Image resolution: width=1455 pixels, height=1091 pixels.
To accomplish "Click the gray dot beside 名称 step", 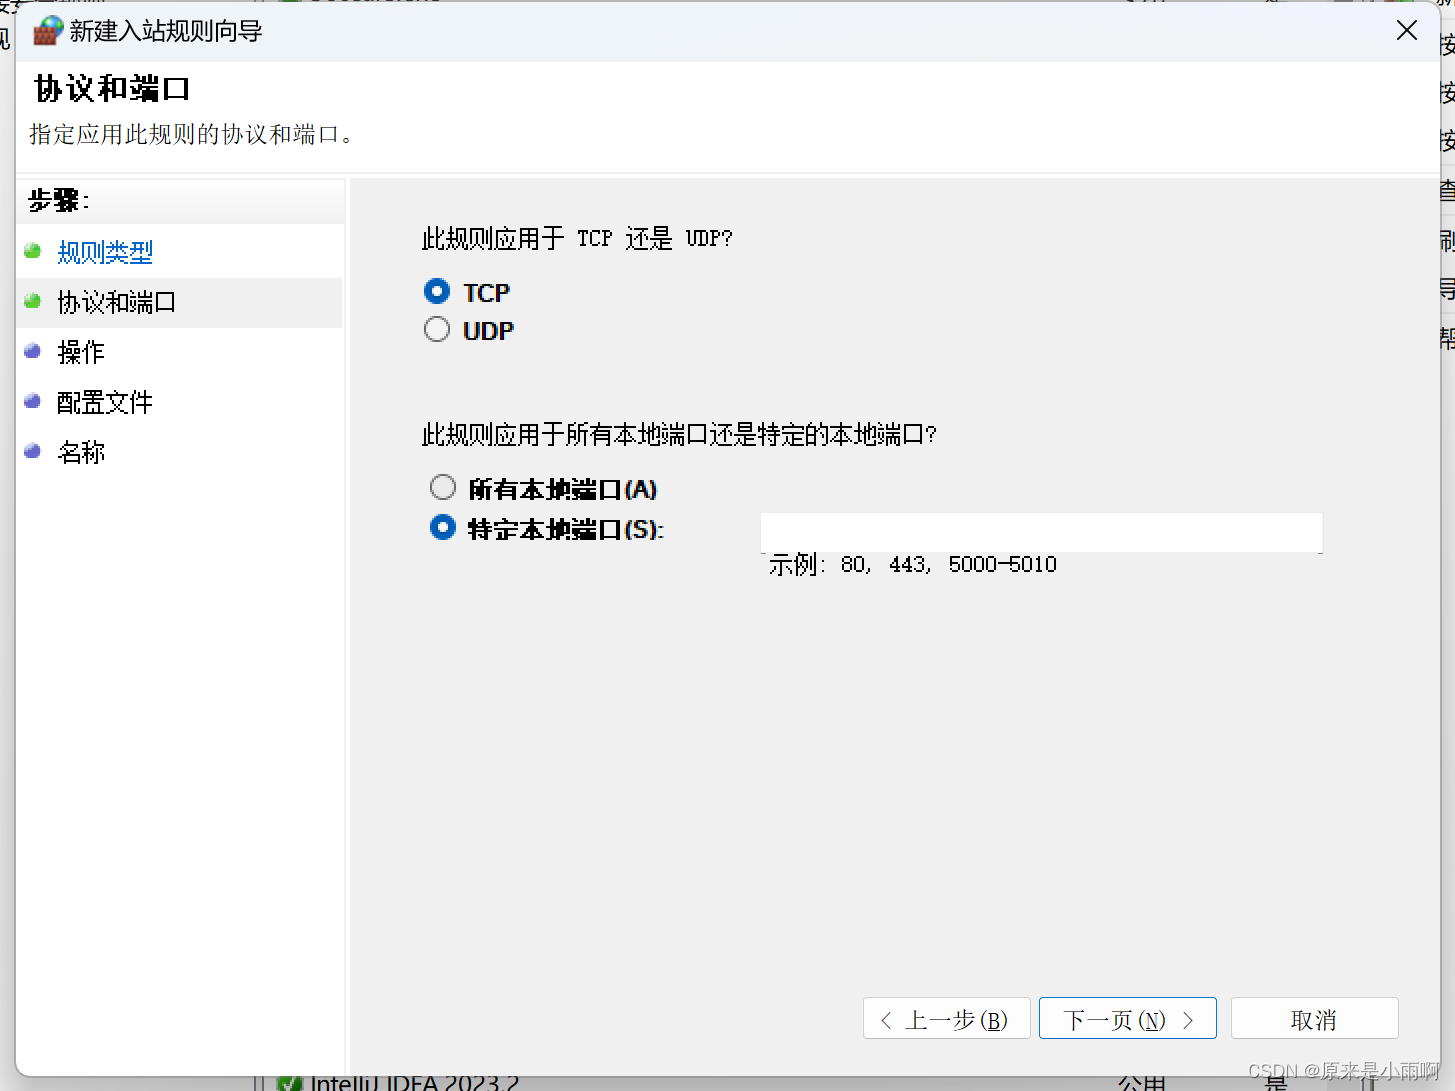I will click(x=31, y=451).
